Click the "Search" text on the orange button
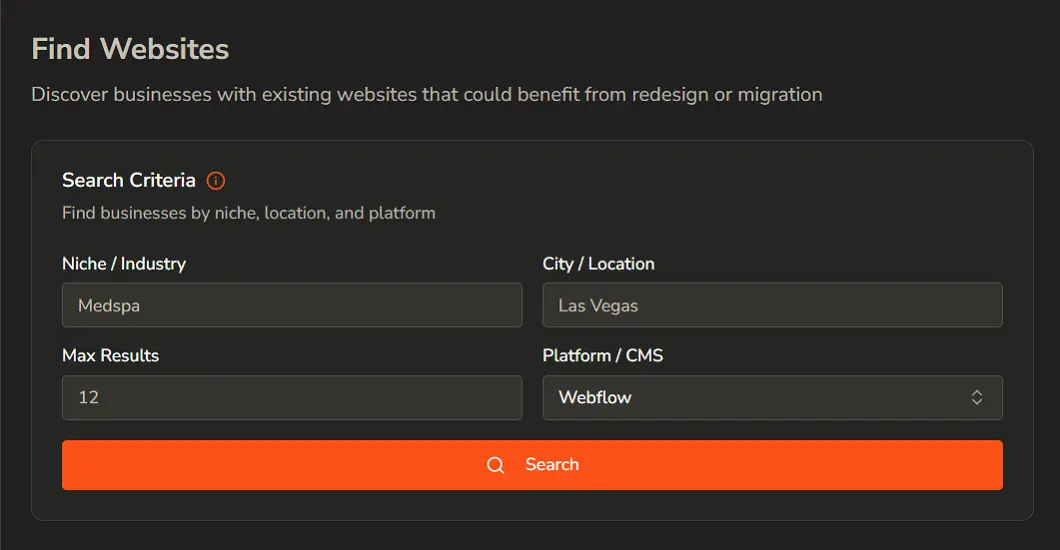1060x550 pixels. [x=552, y=465]
